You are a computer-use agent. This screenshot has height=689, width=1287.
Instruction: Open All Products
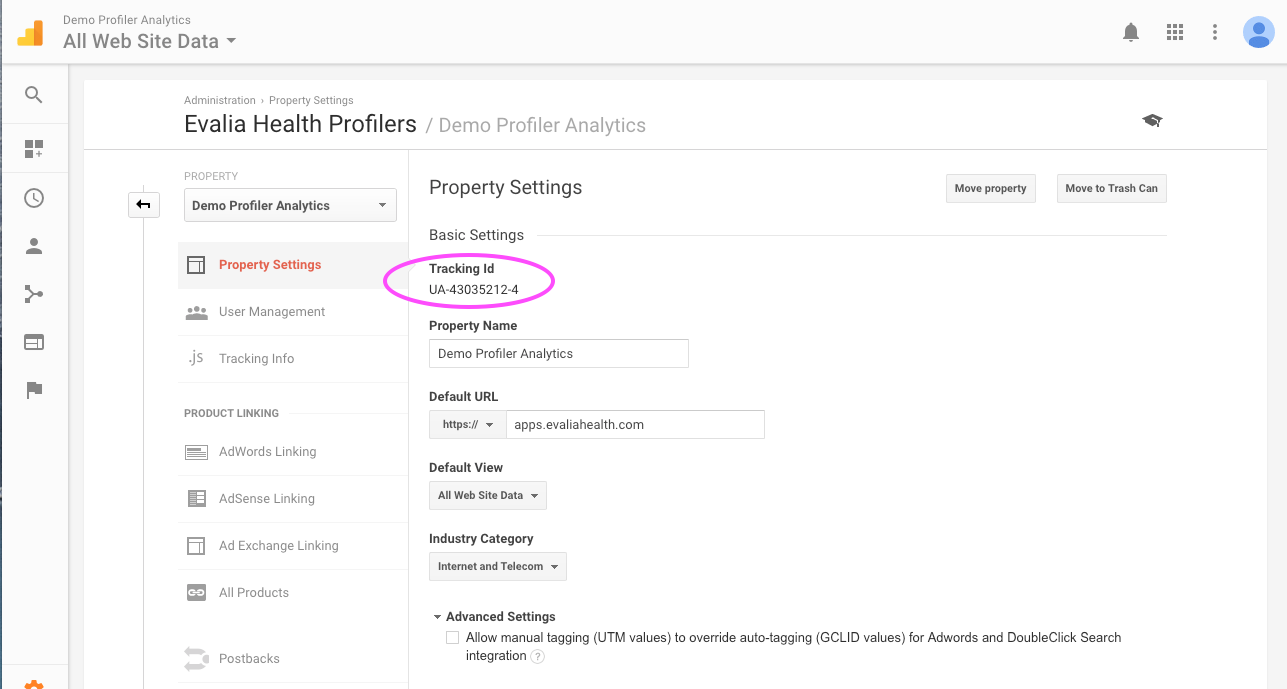pos(254,593)
